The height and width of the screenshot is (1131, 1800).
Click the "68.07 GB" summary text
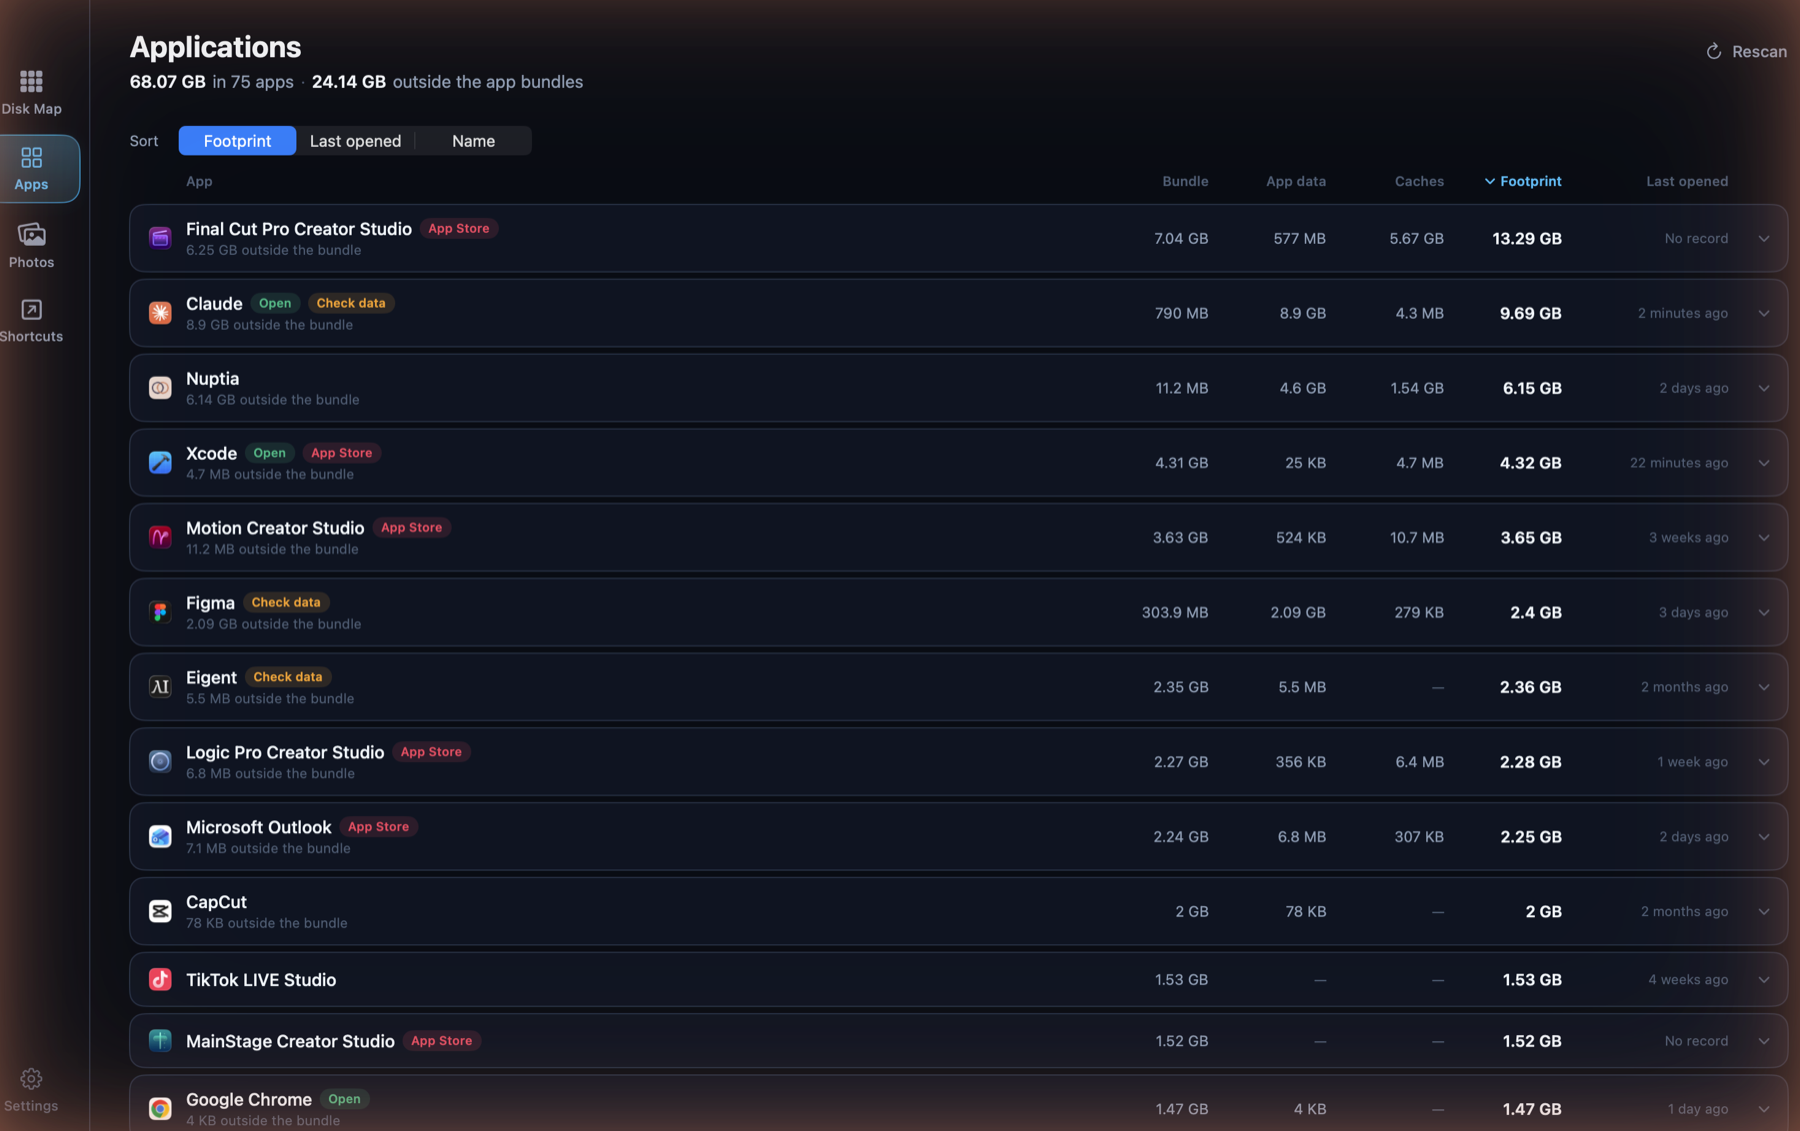click(x=167, y=82)
